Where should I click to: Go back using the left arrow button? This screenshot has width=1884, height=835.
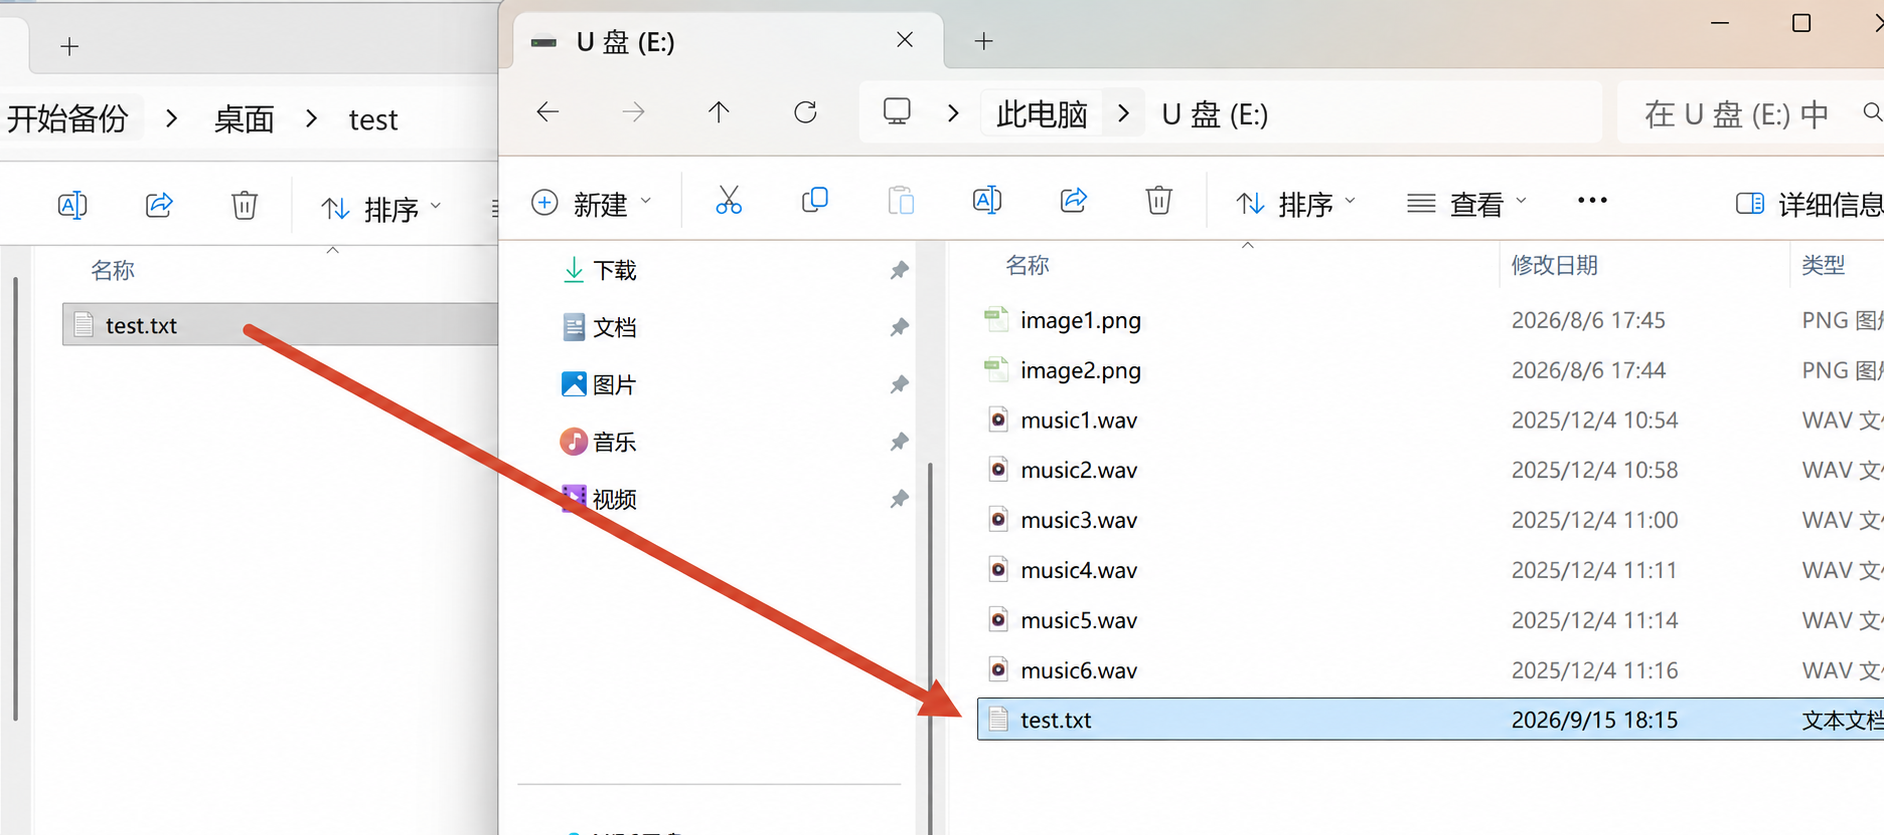click(x=548, y=112)
